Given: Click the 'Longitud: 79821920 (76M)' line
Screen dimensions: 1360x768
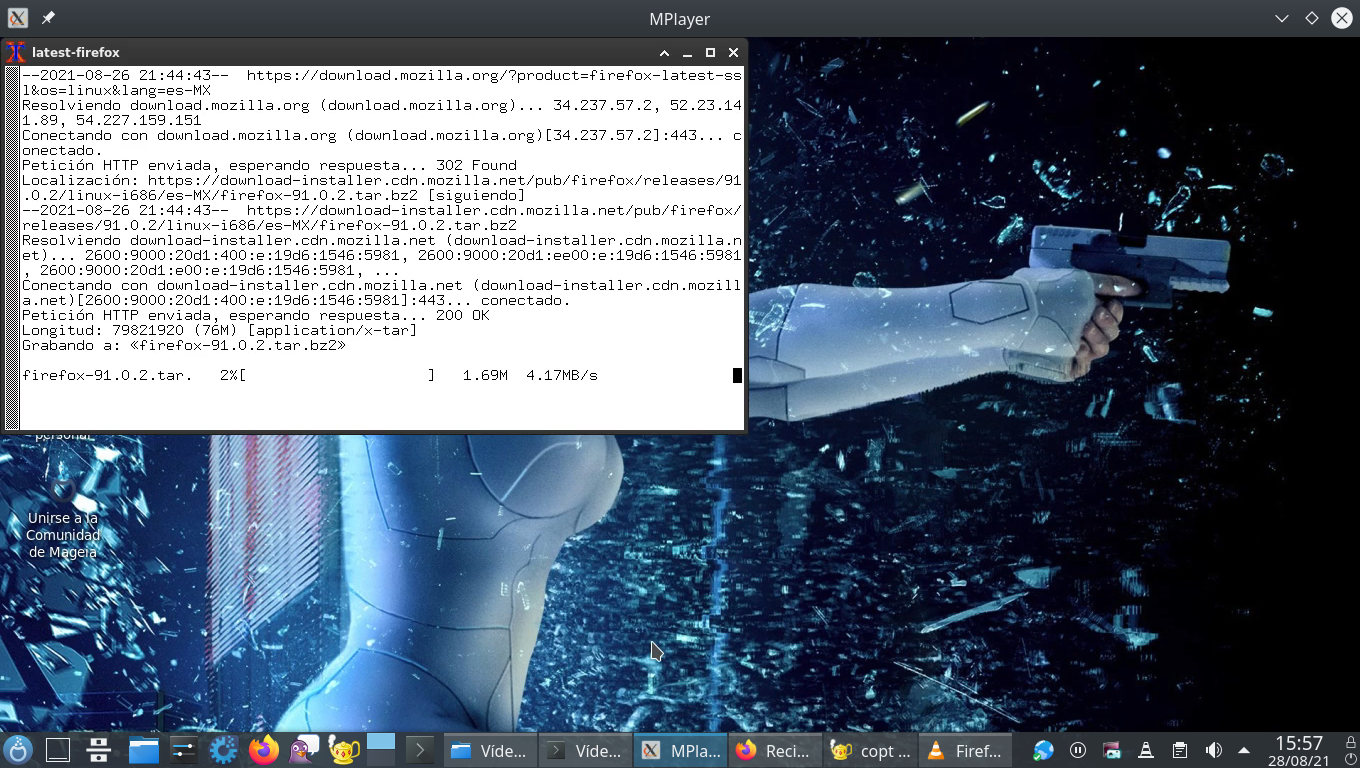Looking at the screenshot, I should click(x=220, y=330).
